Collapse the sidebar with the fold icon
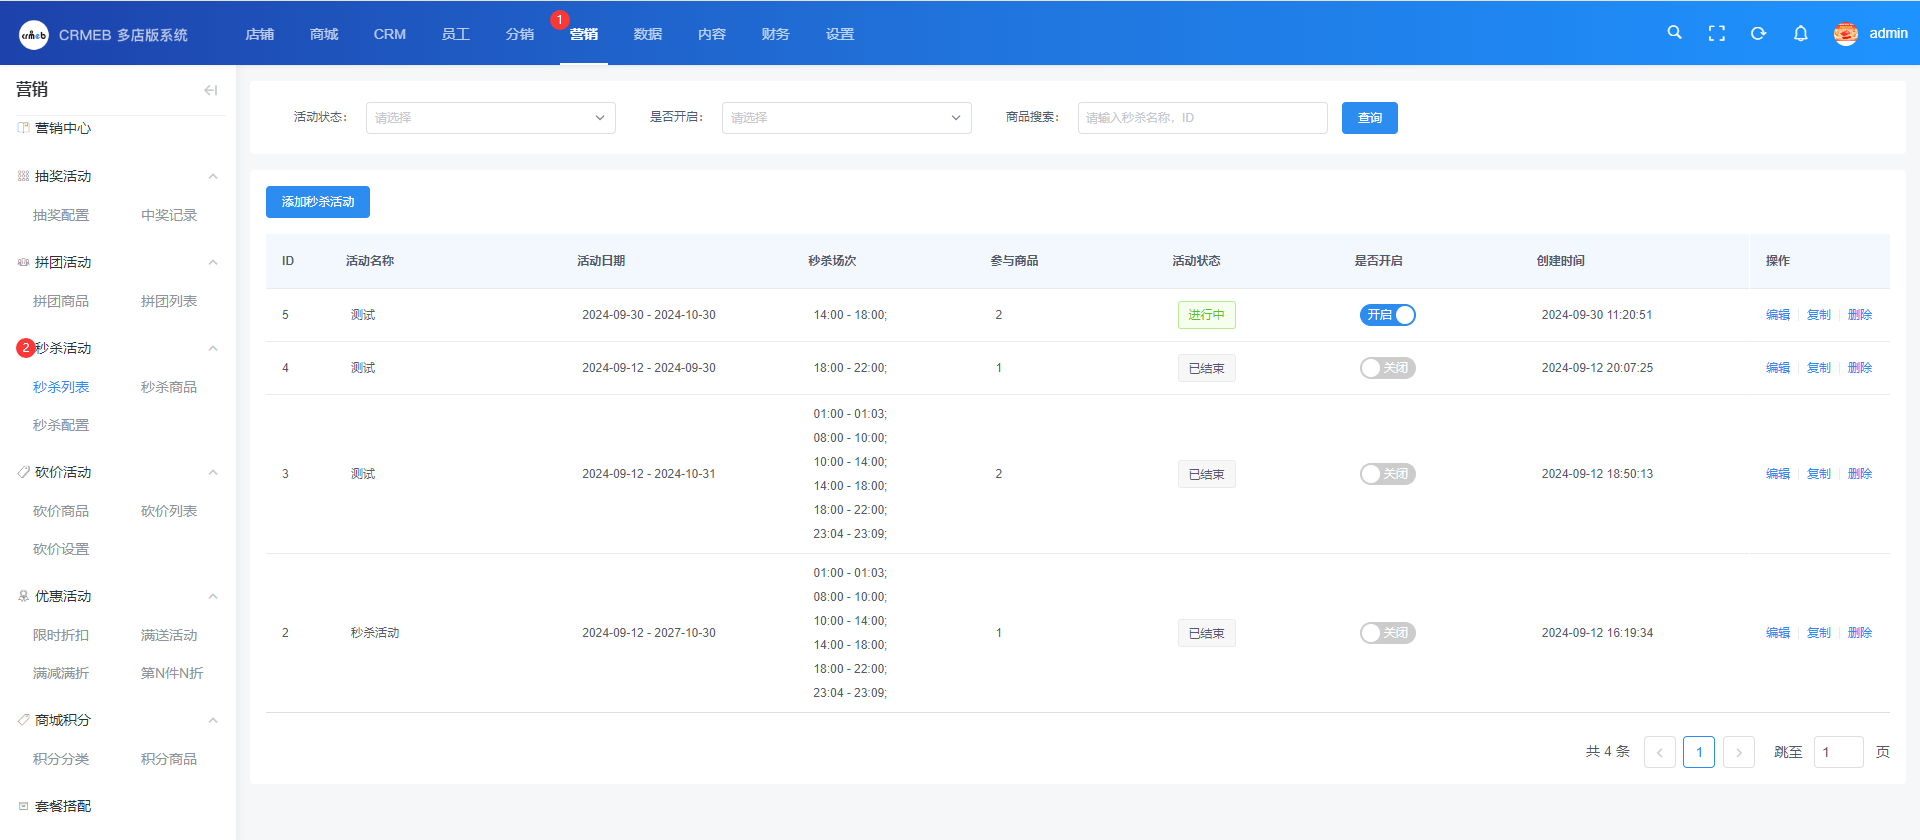The image size is (1920, 840). (210, 90)
